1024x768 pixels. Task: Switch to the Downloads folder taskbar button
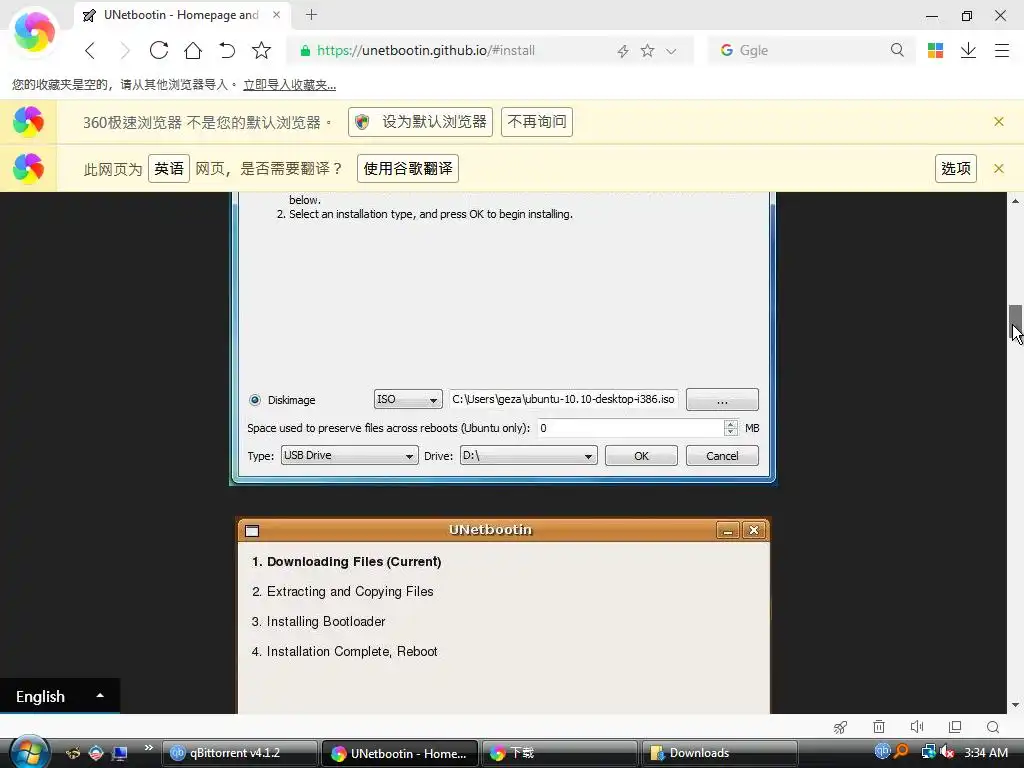pos(720,753)
